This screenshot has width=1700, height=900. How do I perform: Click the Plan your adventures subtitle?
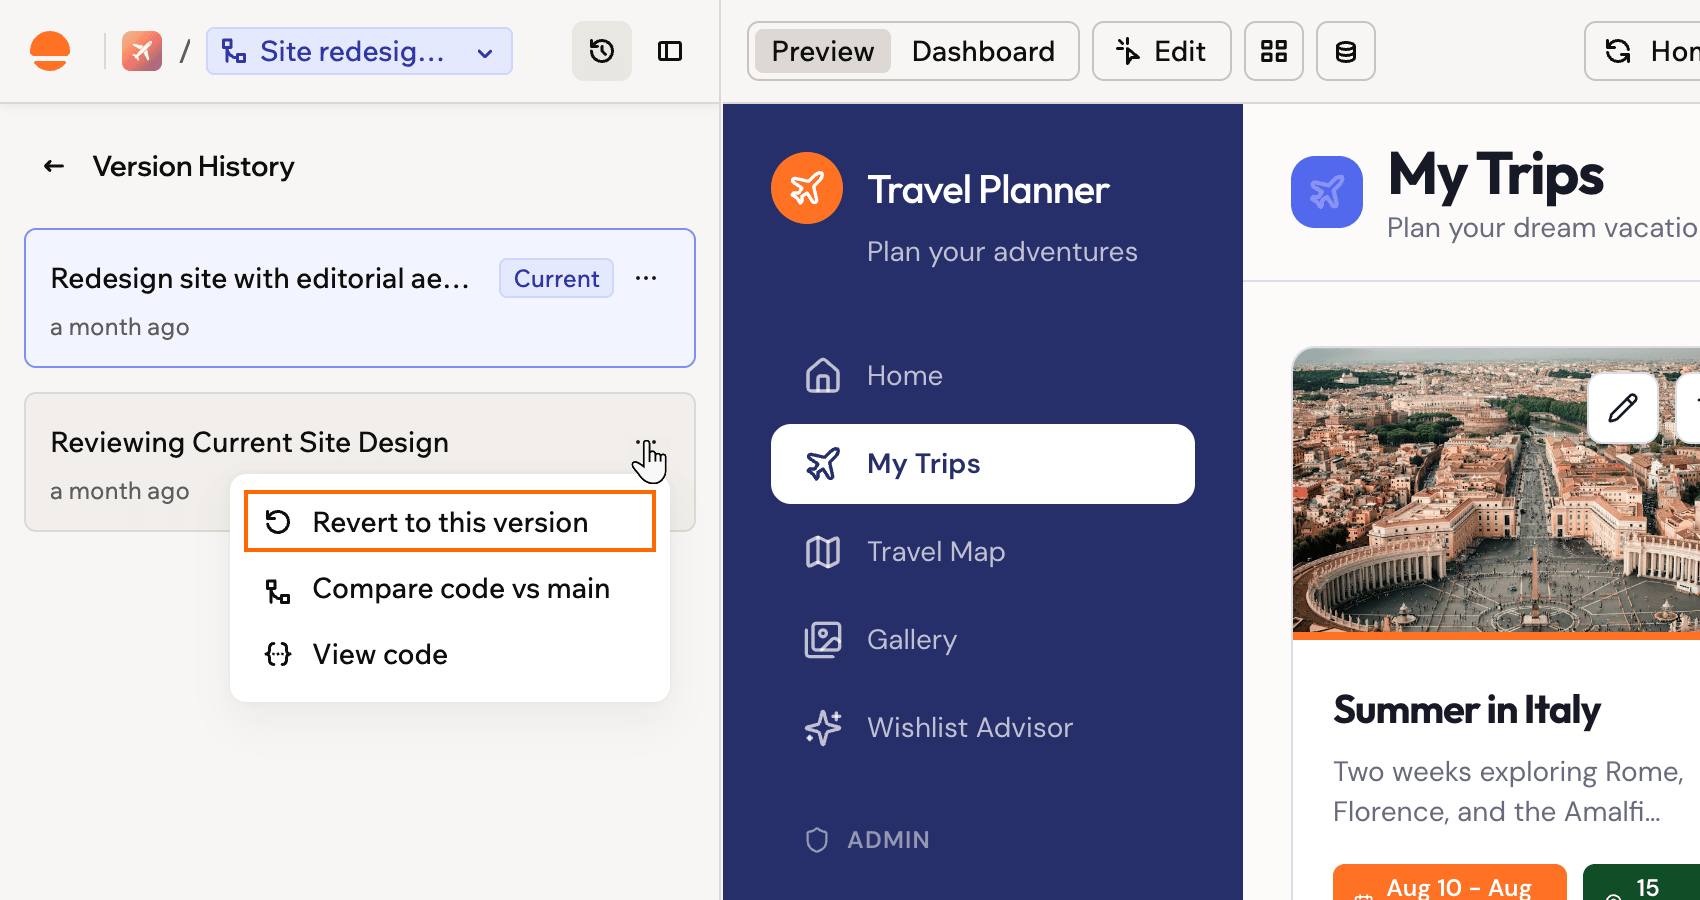point(1002,252)
